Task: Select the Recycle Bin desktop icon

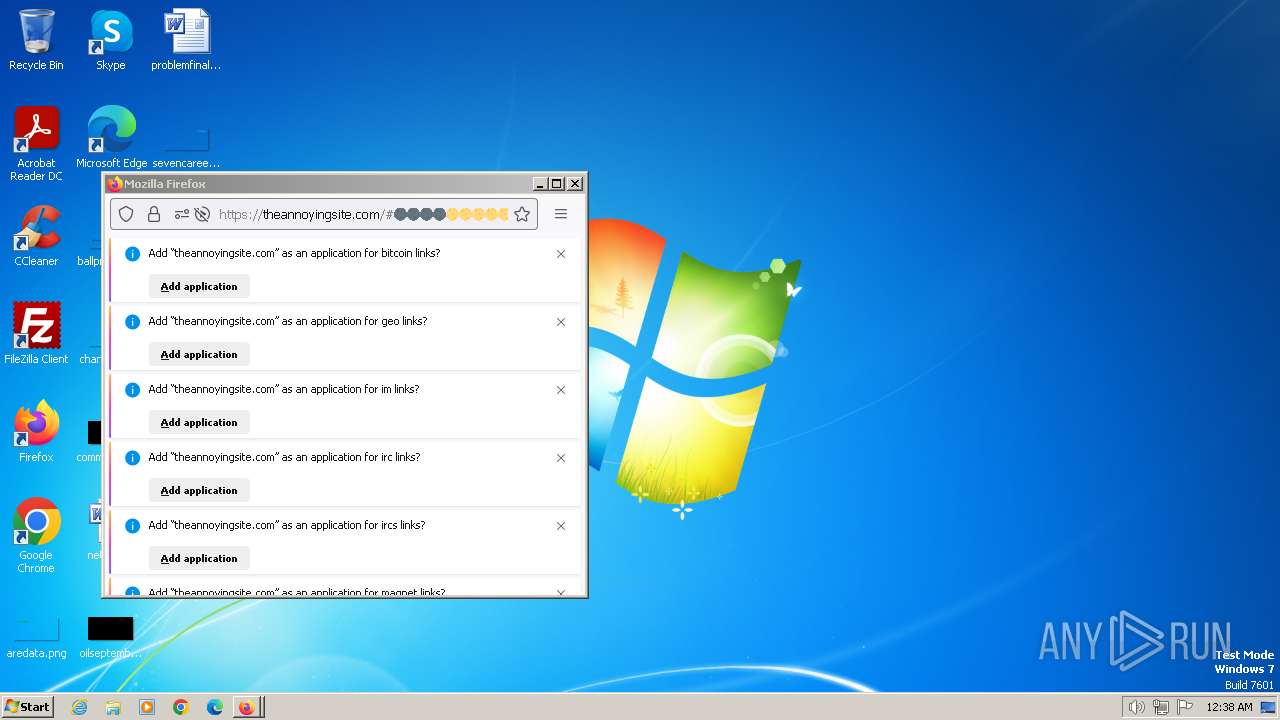Action: 36,40
